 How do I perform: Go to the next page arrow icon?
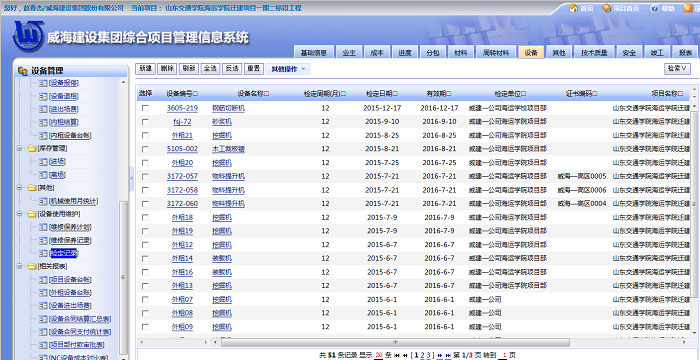(x=440, y=356)
